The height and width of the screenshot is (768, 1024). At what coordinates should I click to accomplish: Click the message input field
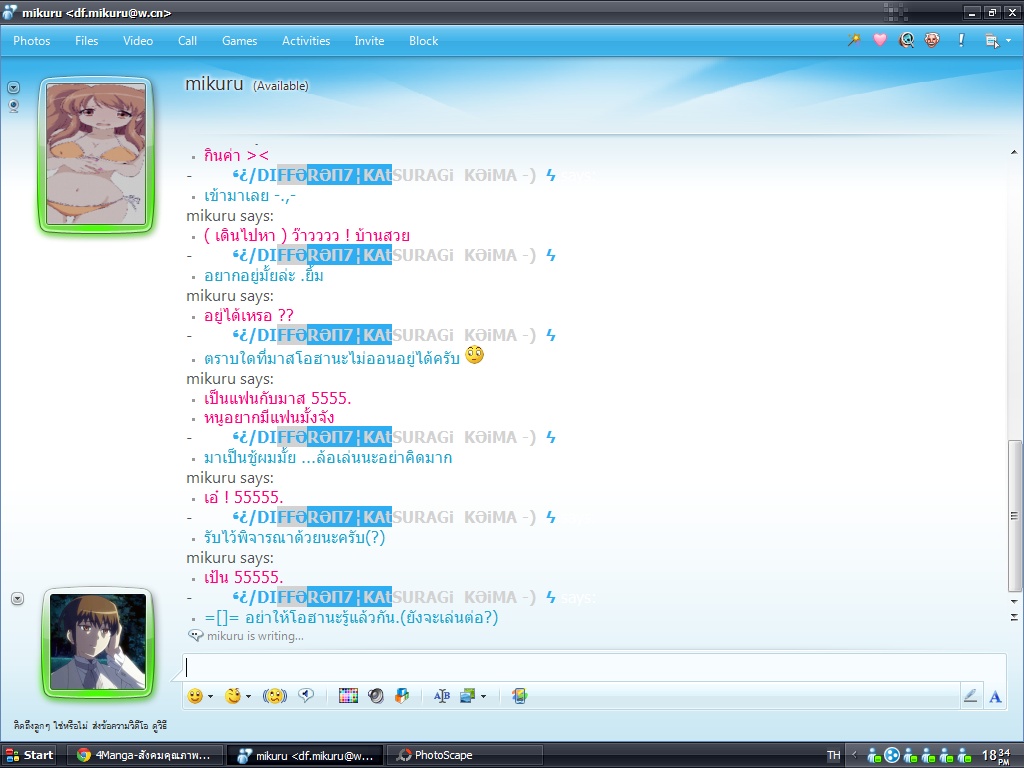coord(594,667)
